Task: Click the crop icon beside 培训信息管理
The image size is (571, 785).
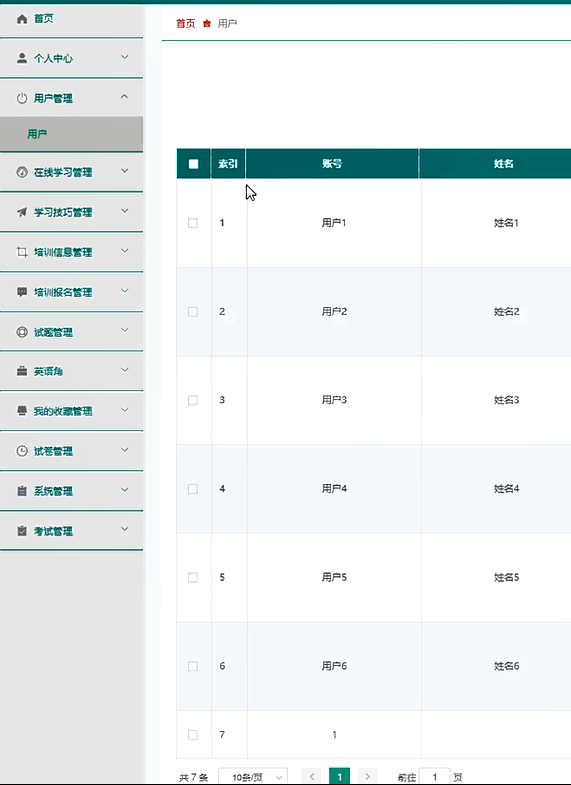Action: point(22,252)
